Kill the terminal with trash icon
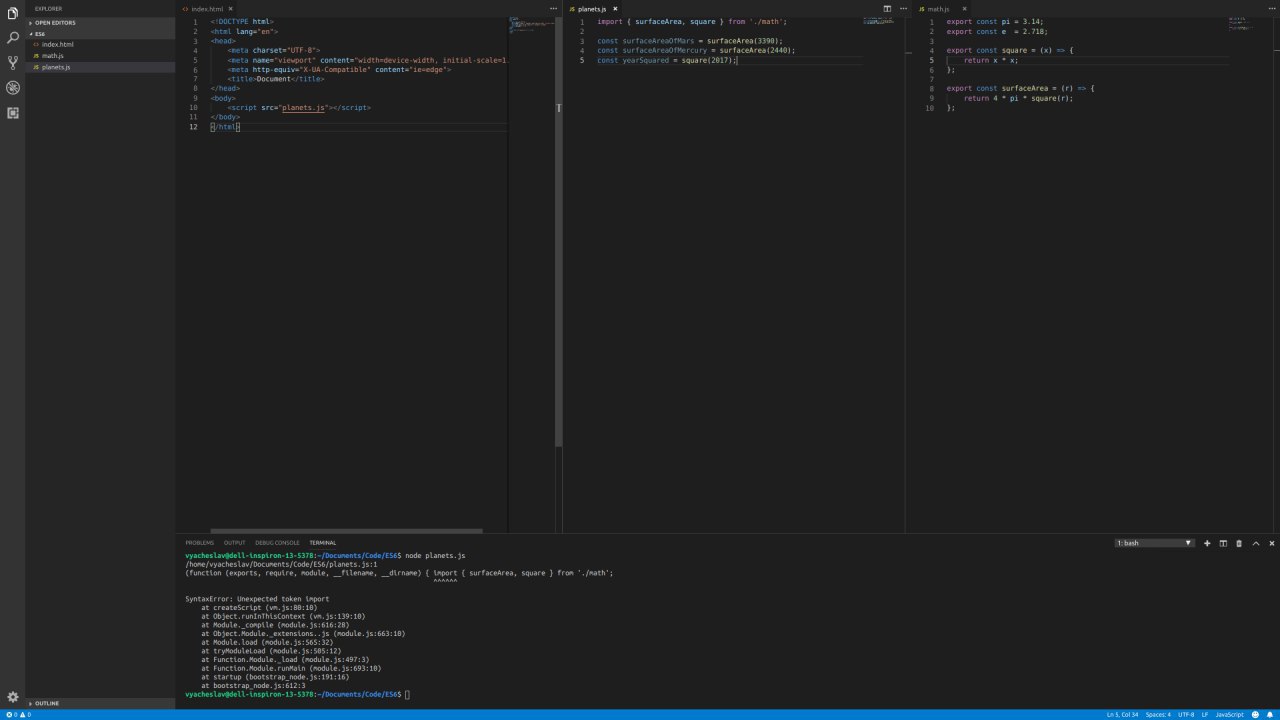This screenshot has height=720, width=1280. coord(1239,543)
